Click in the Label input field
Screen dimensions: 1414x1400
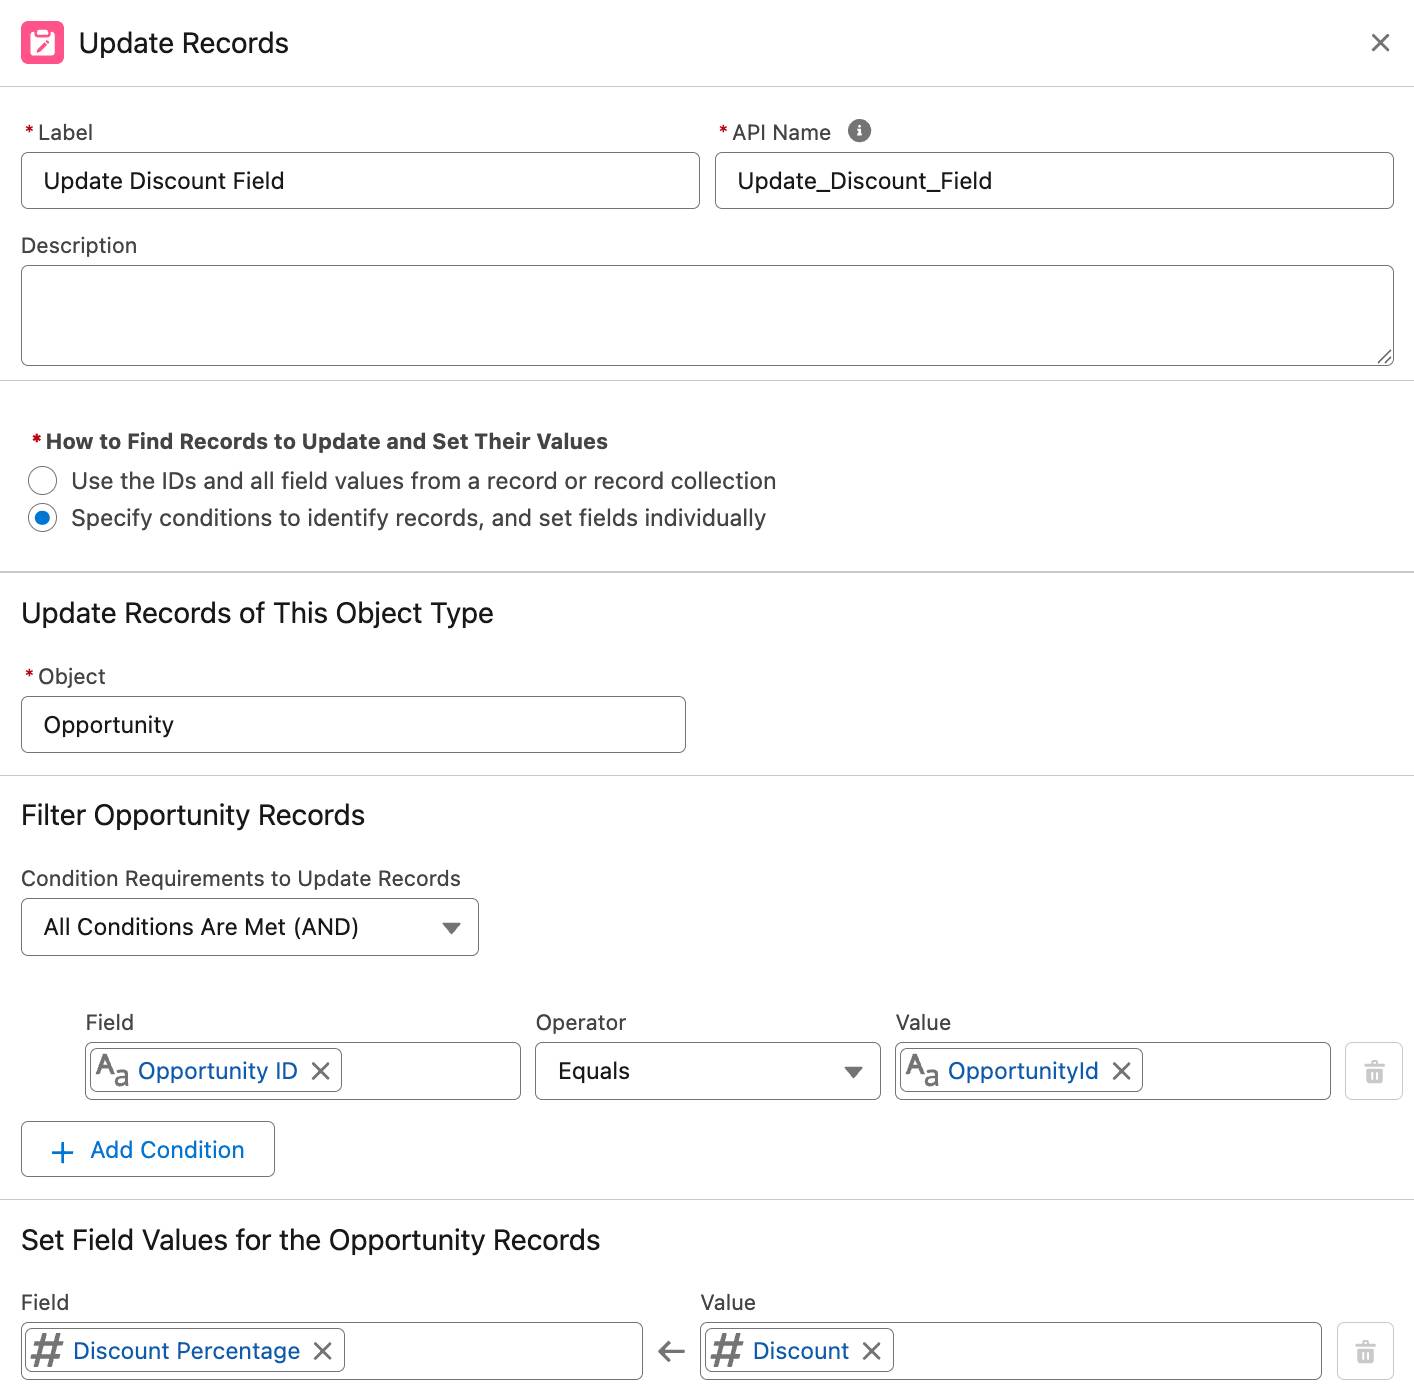pos(360,181)
